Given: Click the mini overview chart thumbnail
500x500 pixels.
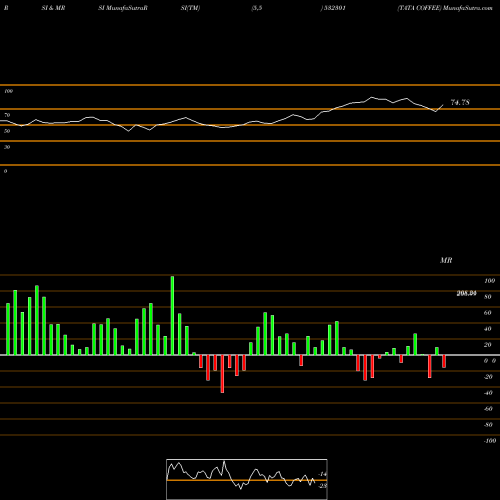Looking at the screenshot, I should [247, 479].
